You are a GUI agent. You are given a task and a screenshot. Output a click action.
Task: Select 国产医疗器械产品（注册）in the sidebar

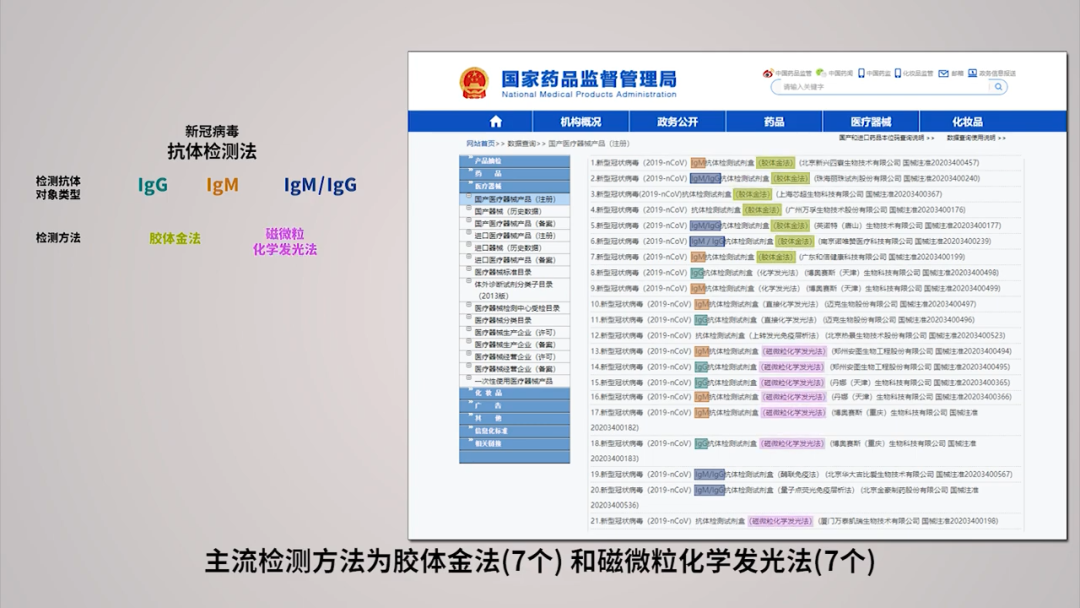[x=514, y=199]
